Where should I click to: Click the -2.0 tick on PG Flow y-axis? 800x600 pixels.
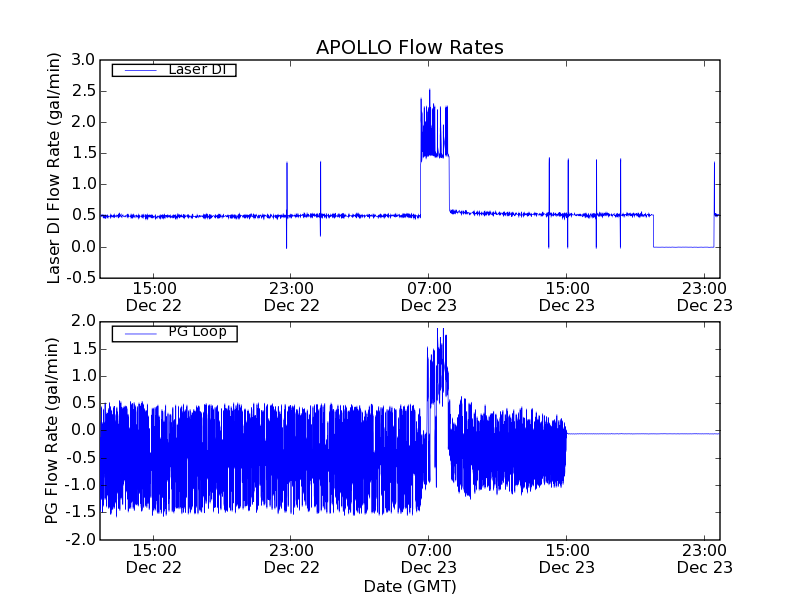pos(80,539)
